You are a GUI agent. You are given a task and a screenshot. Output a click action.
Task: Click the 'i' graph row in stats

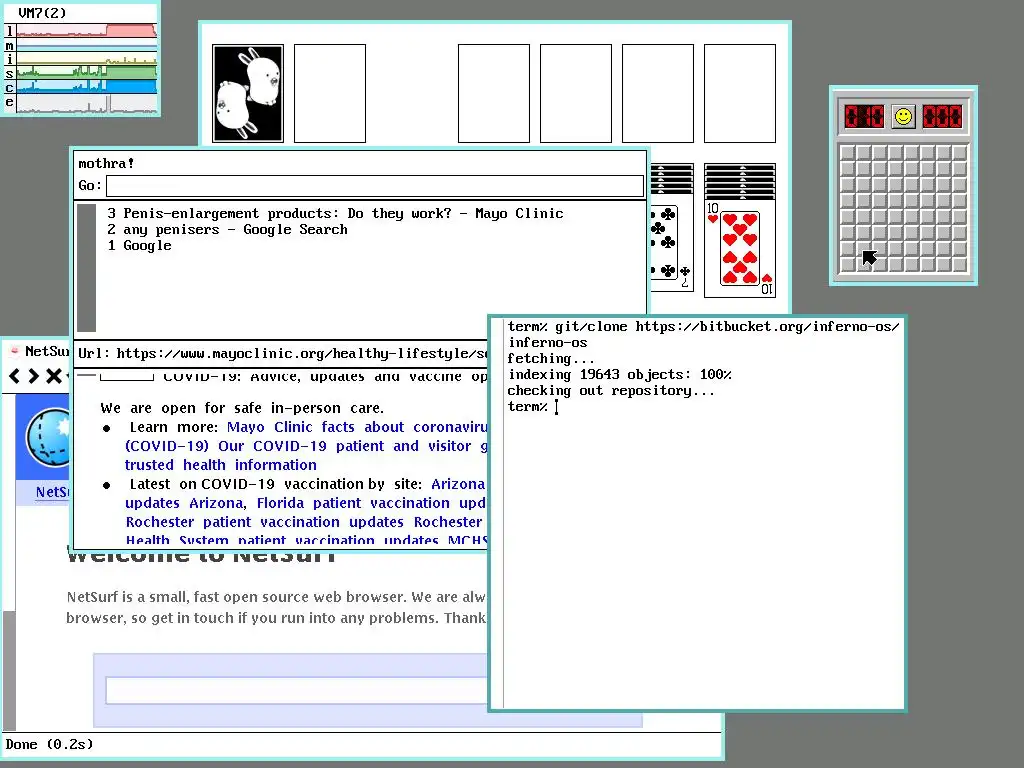[x=86, y=59]
